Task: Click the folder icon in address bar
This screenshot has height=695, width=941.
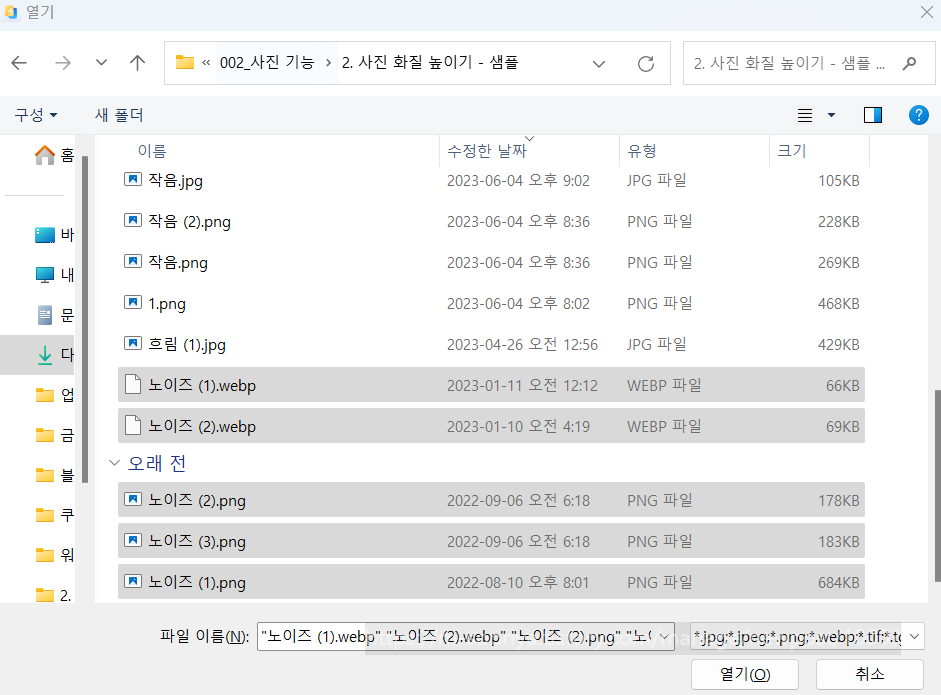Action: click(185, 62)
